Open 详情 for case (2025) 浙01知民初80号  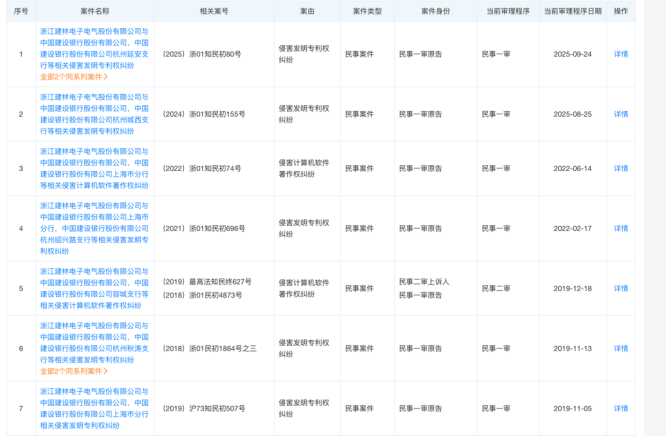621,54
